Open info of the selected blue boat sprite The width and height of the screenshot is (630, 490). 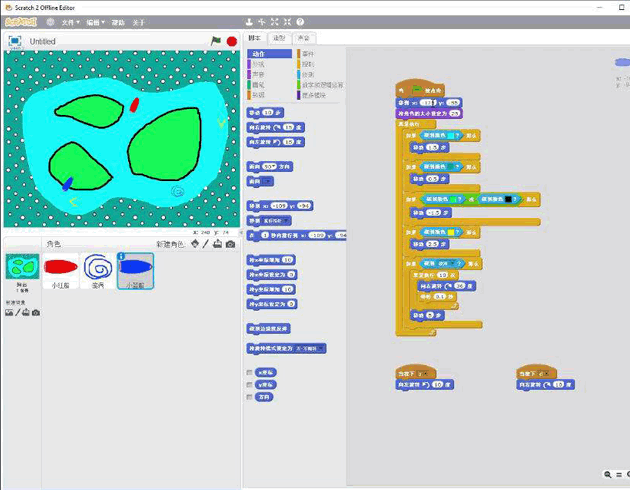pyautogui.click(x=121, y=256)
